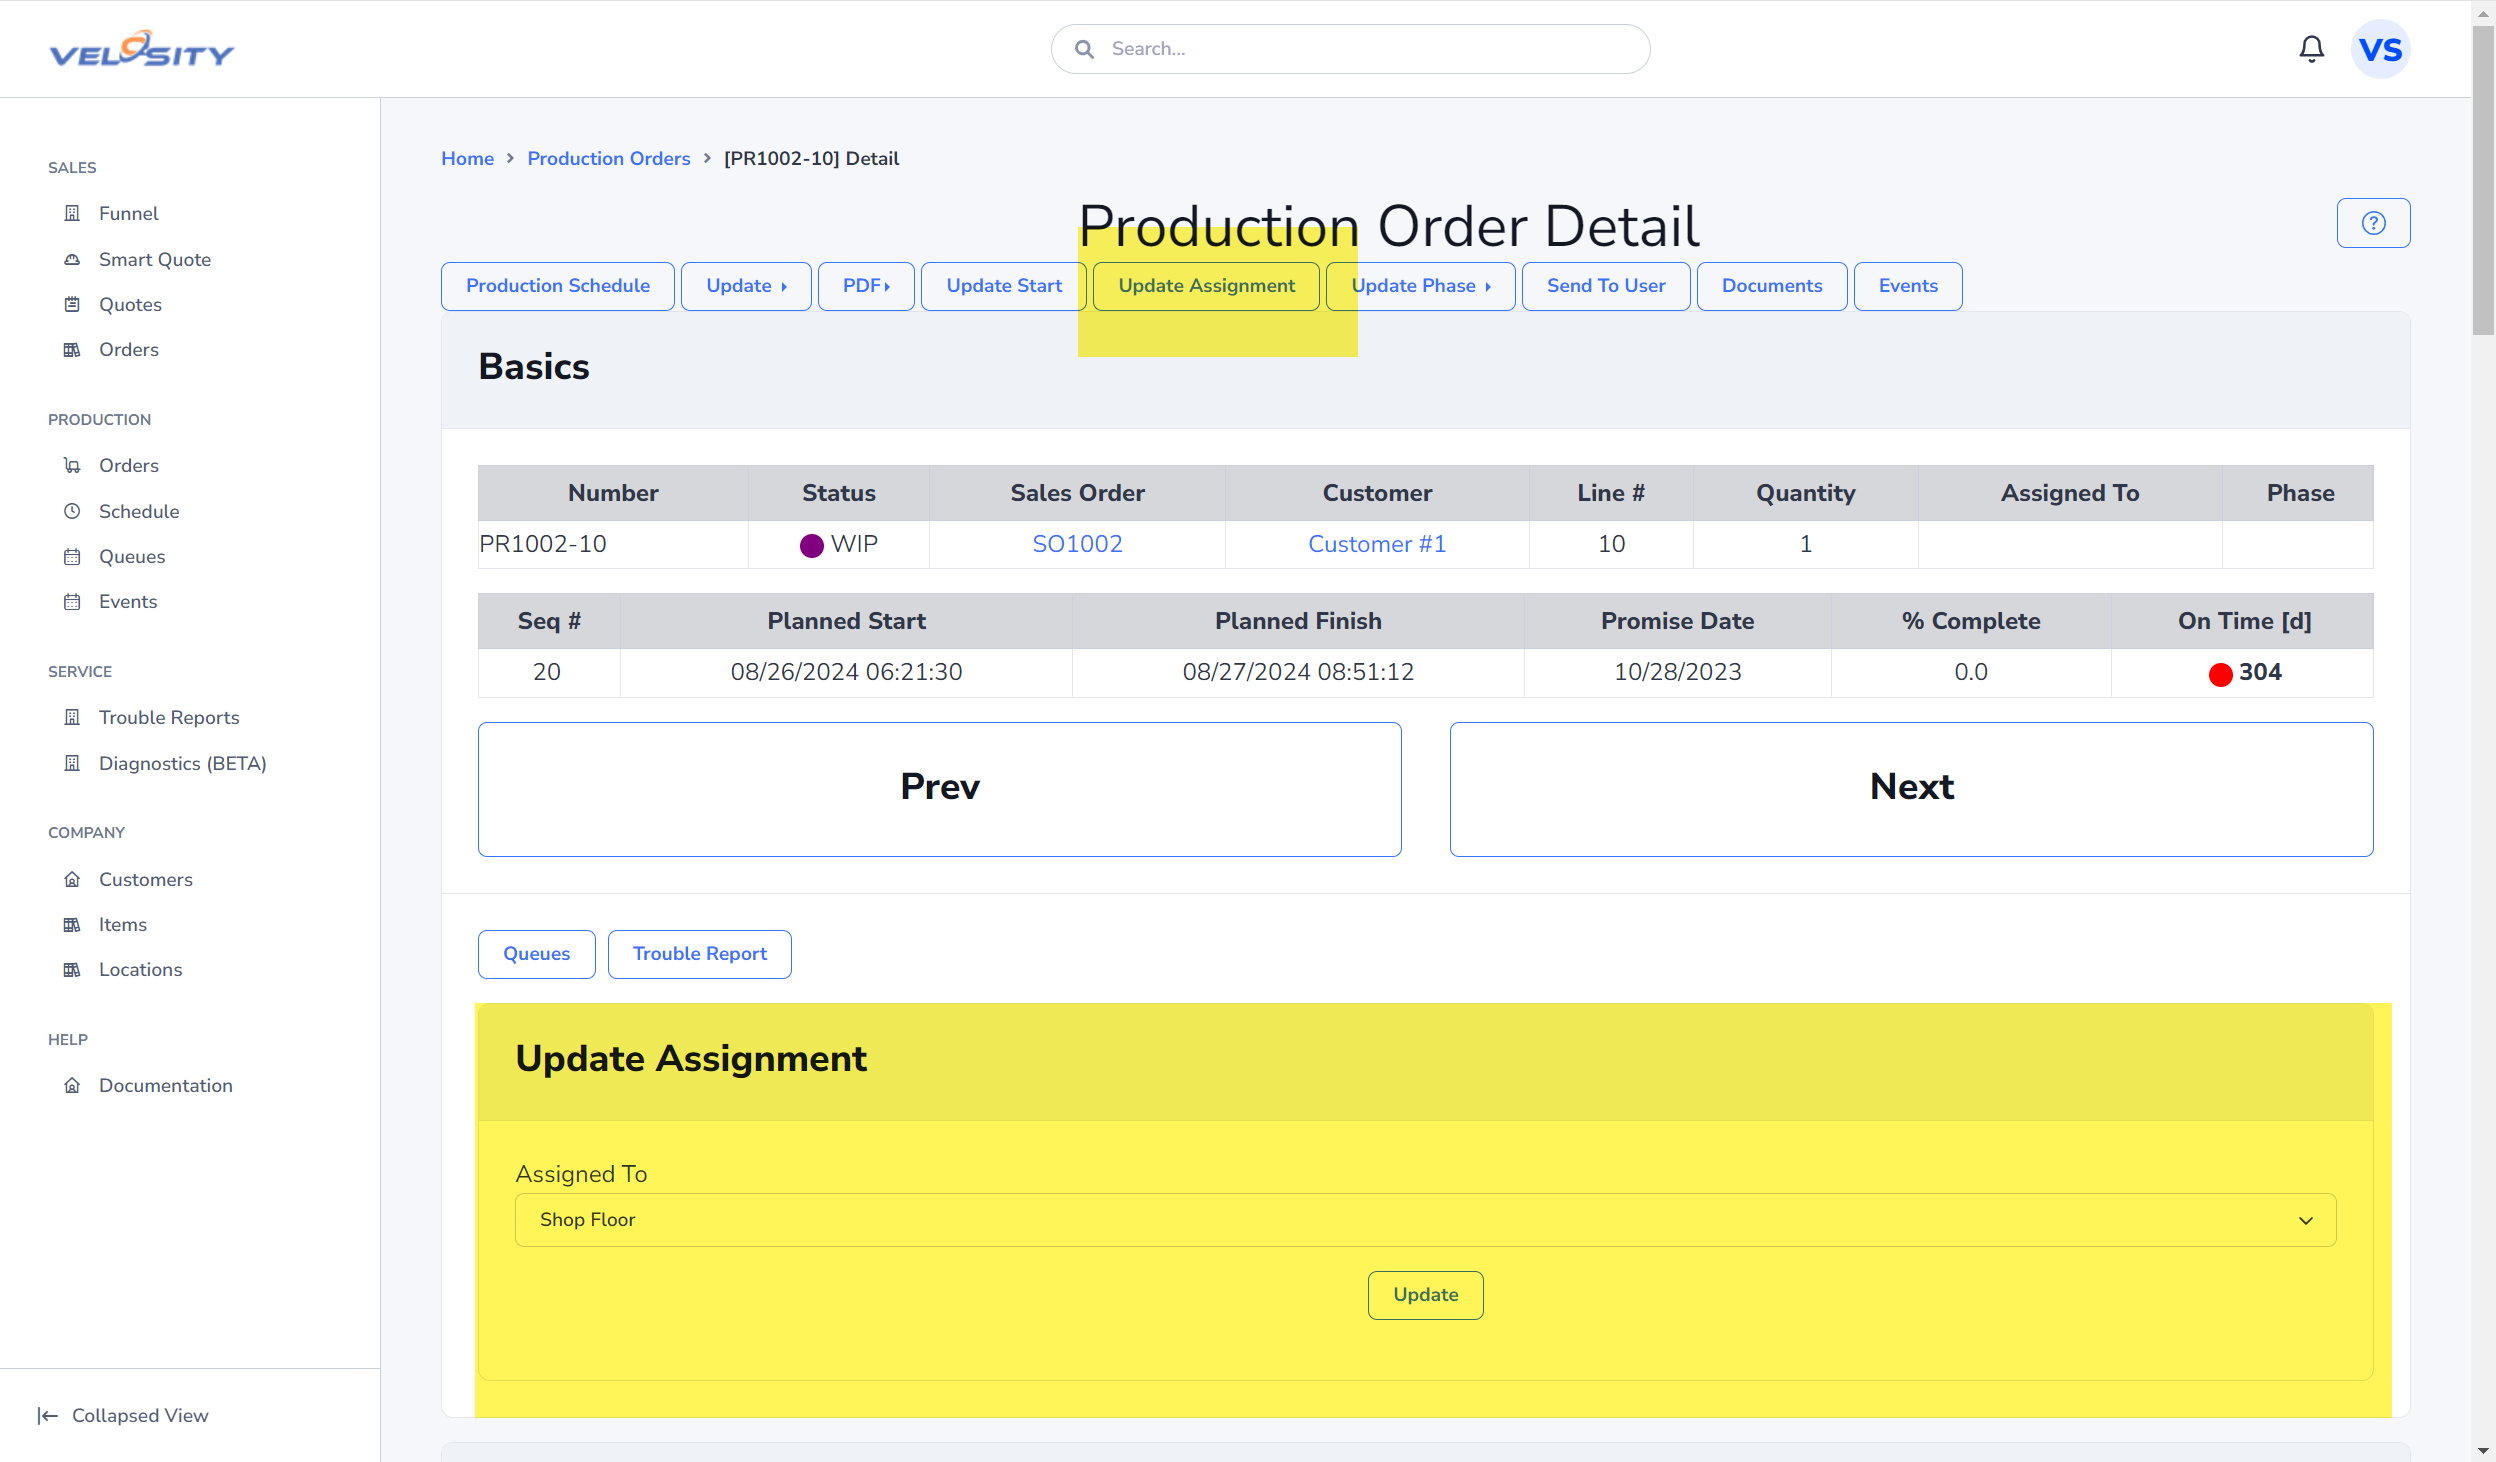2496x1462 pixels.
Task: Open the Assigned To Shop Floor dropdown
Action: pyautogui.click(x=1426, y=1220)
